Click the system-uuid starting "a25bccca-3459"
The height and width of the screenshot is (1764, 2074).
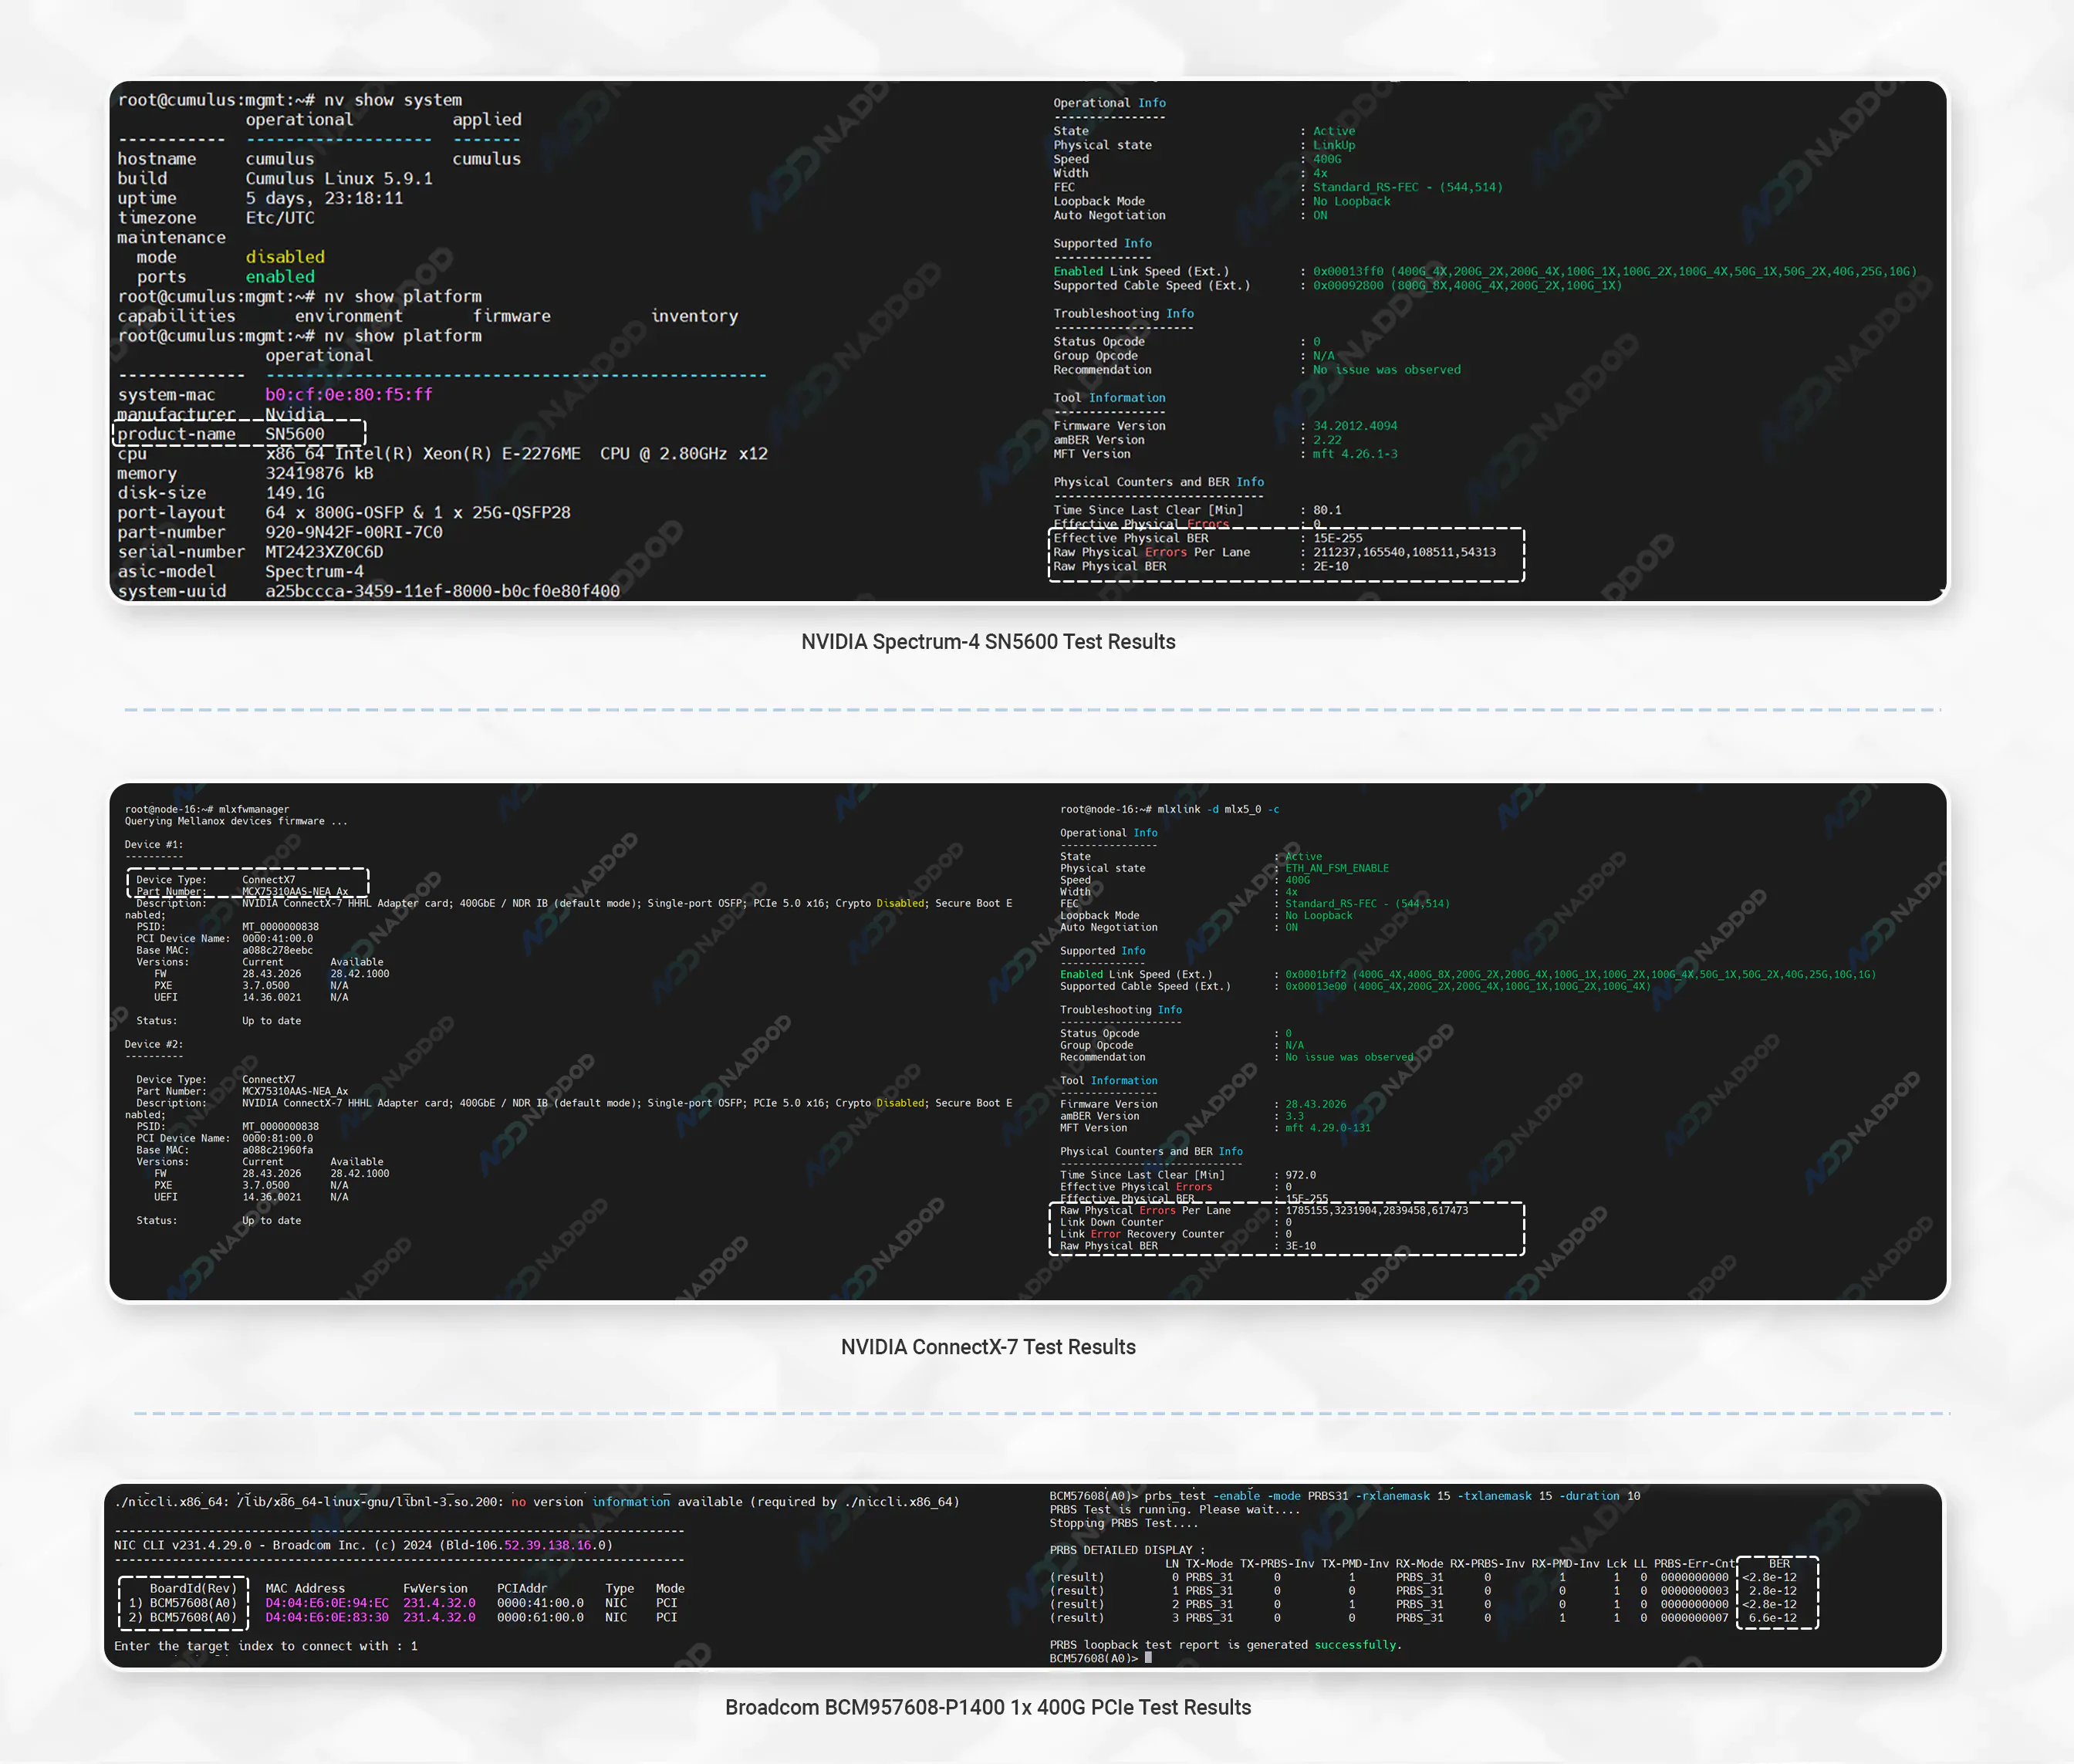point(442,591)
